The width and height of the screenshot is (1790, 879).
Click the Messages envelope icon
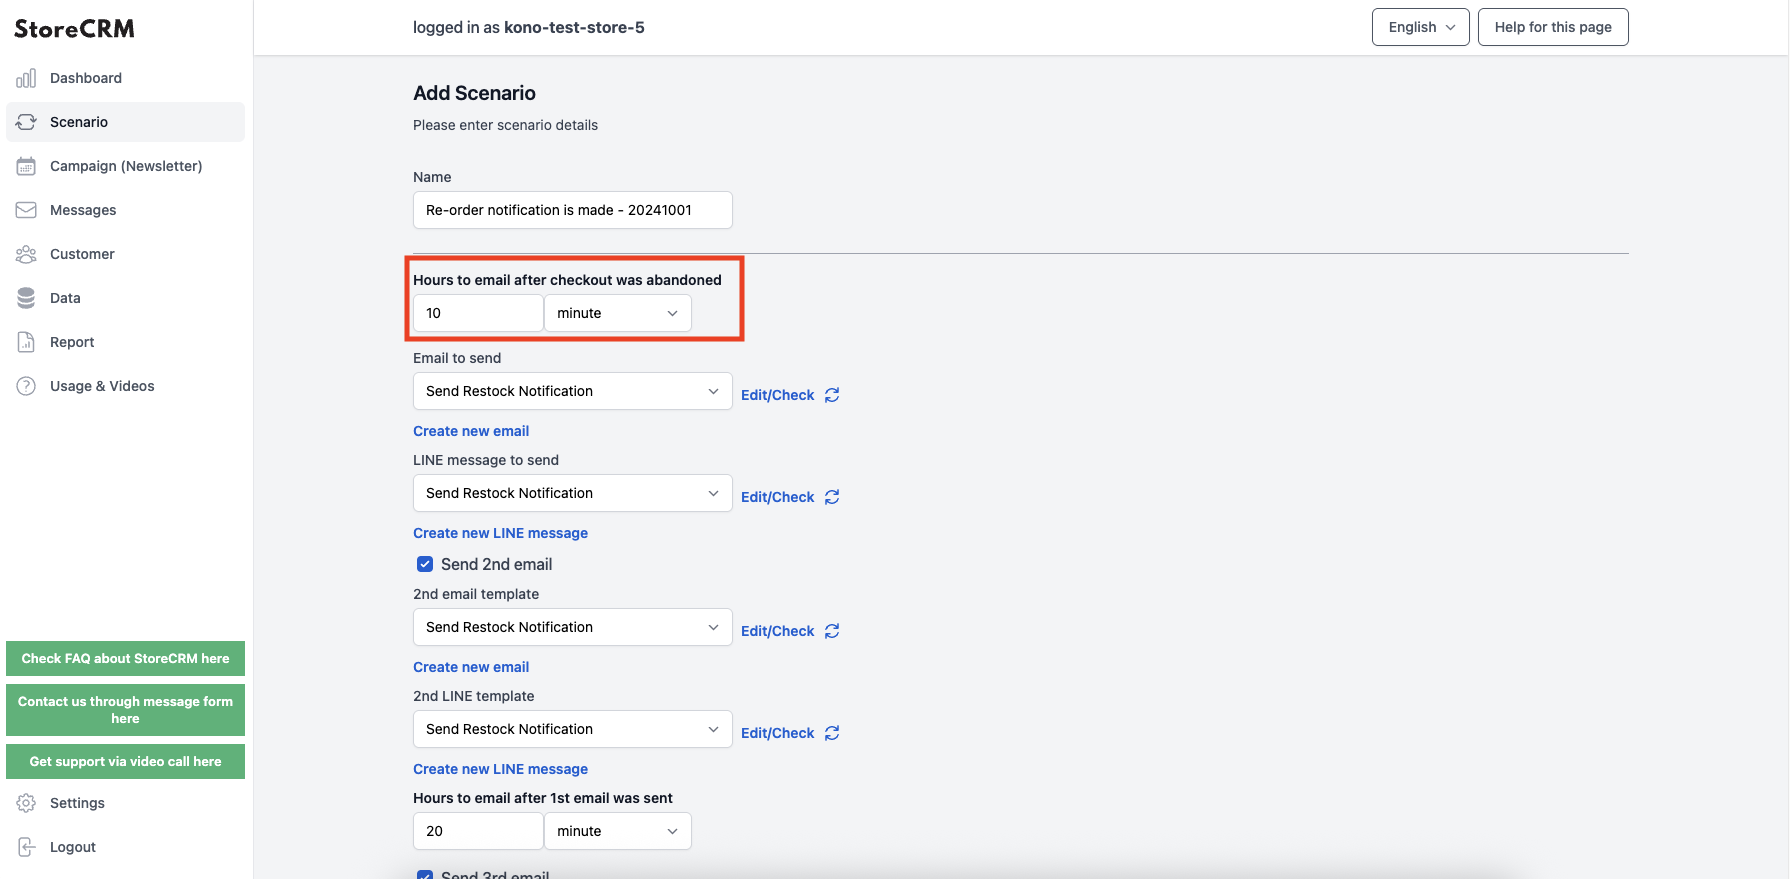(26, 210)
